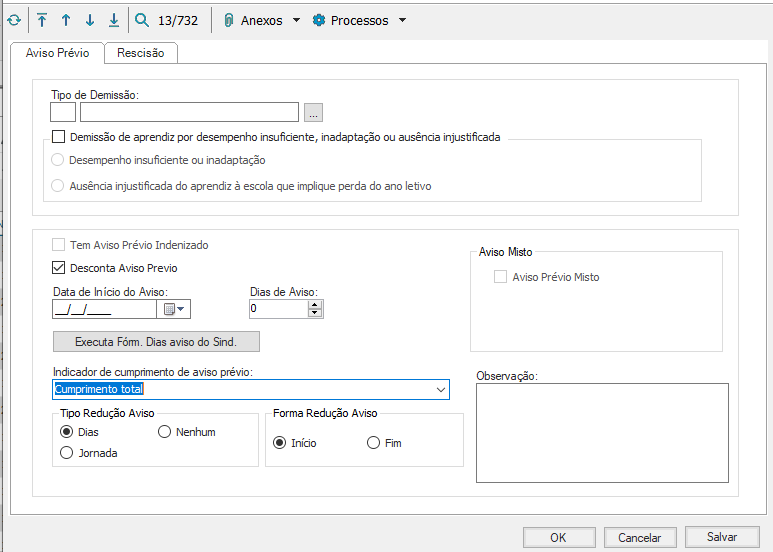Click the refresh record icon
Viewport: 773px width, 552px height.
point(14,20)
